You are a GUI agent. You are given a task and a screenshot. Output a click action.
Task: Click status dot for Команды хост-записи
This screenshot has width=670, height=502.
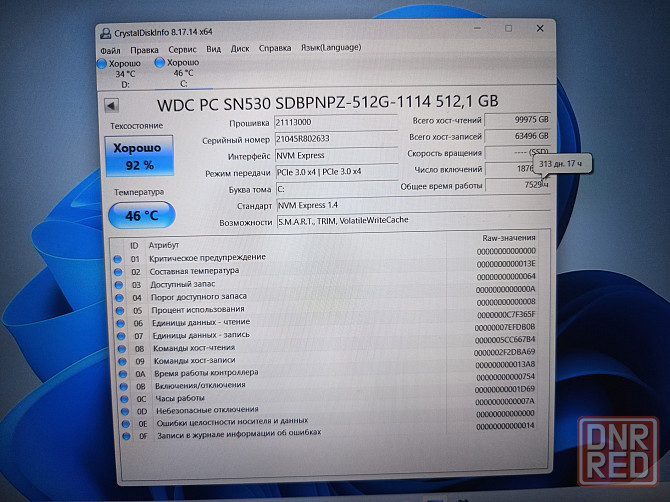pyautogui.click(x=123, y=361)
